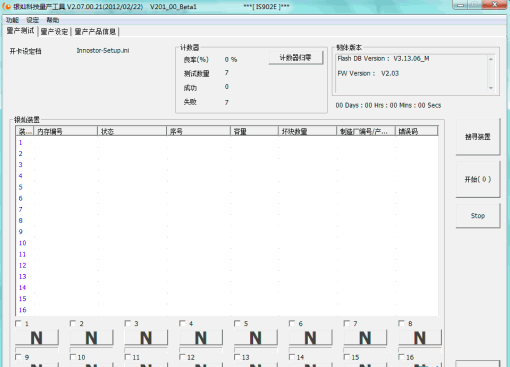Image resolution: width=510 pixels, height=367 pixels.
Task: Click the firmware version box scroll-down arrow
Action: 491,88
